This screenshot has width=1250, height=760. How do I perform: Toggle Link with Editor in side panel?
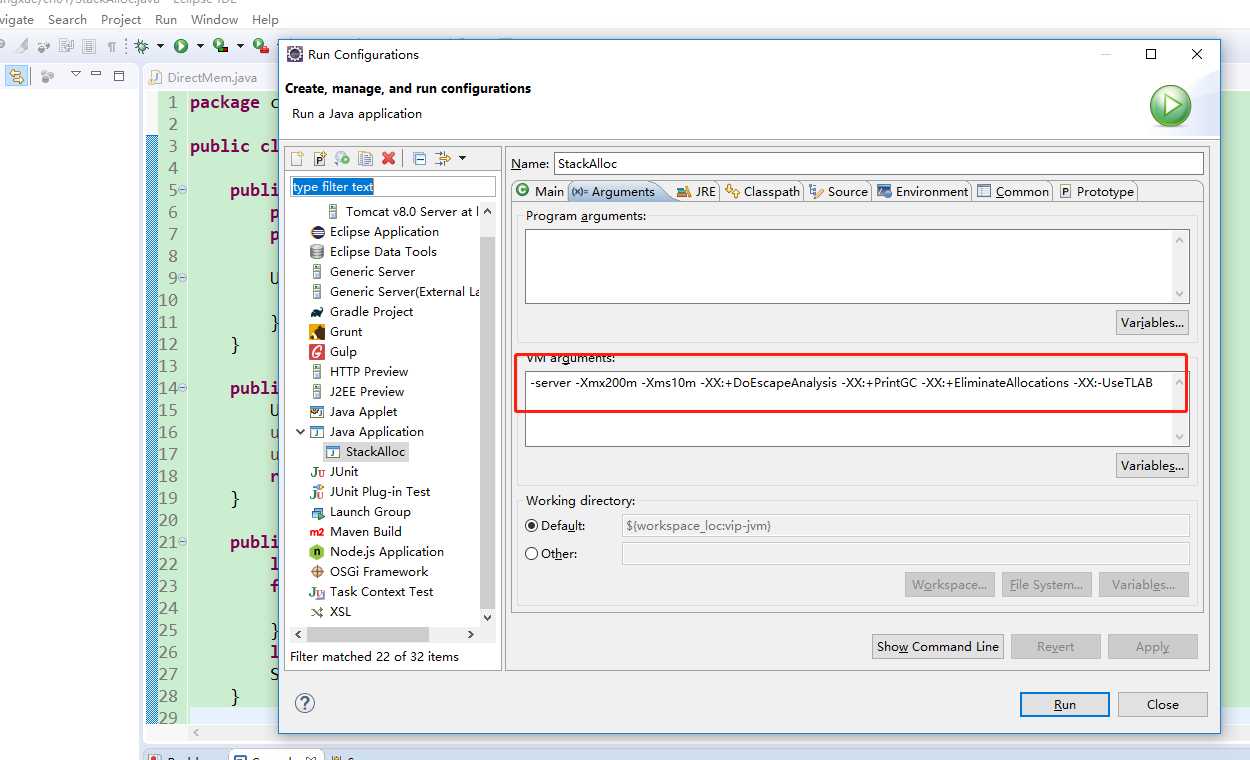pos(17,76)
